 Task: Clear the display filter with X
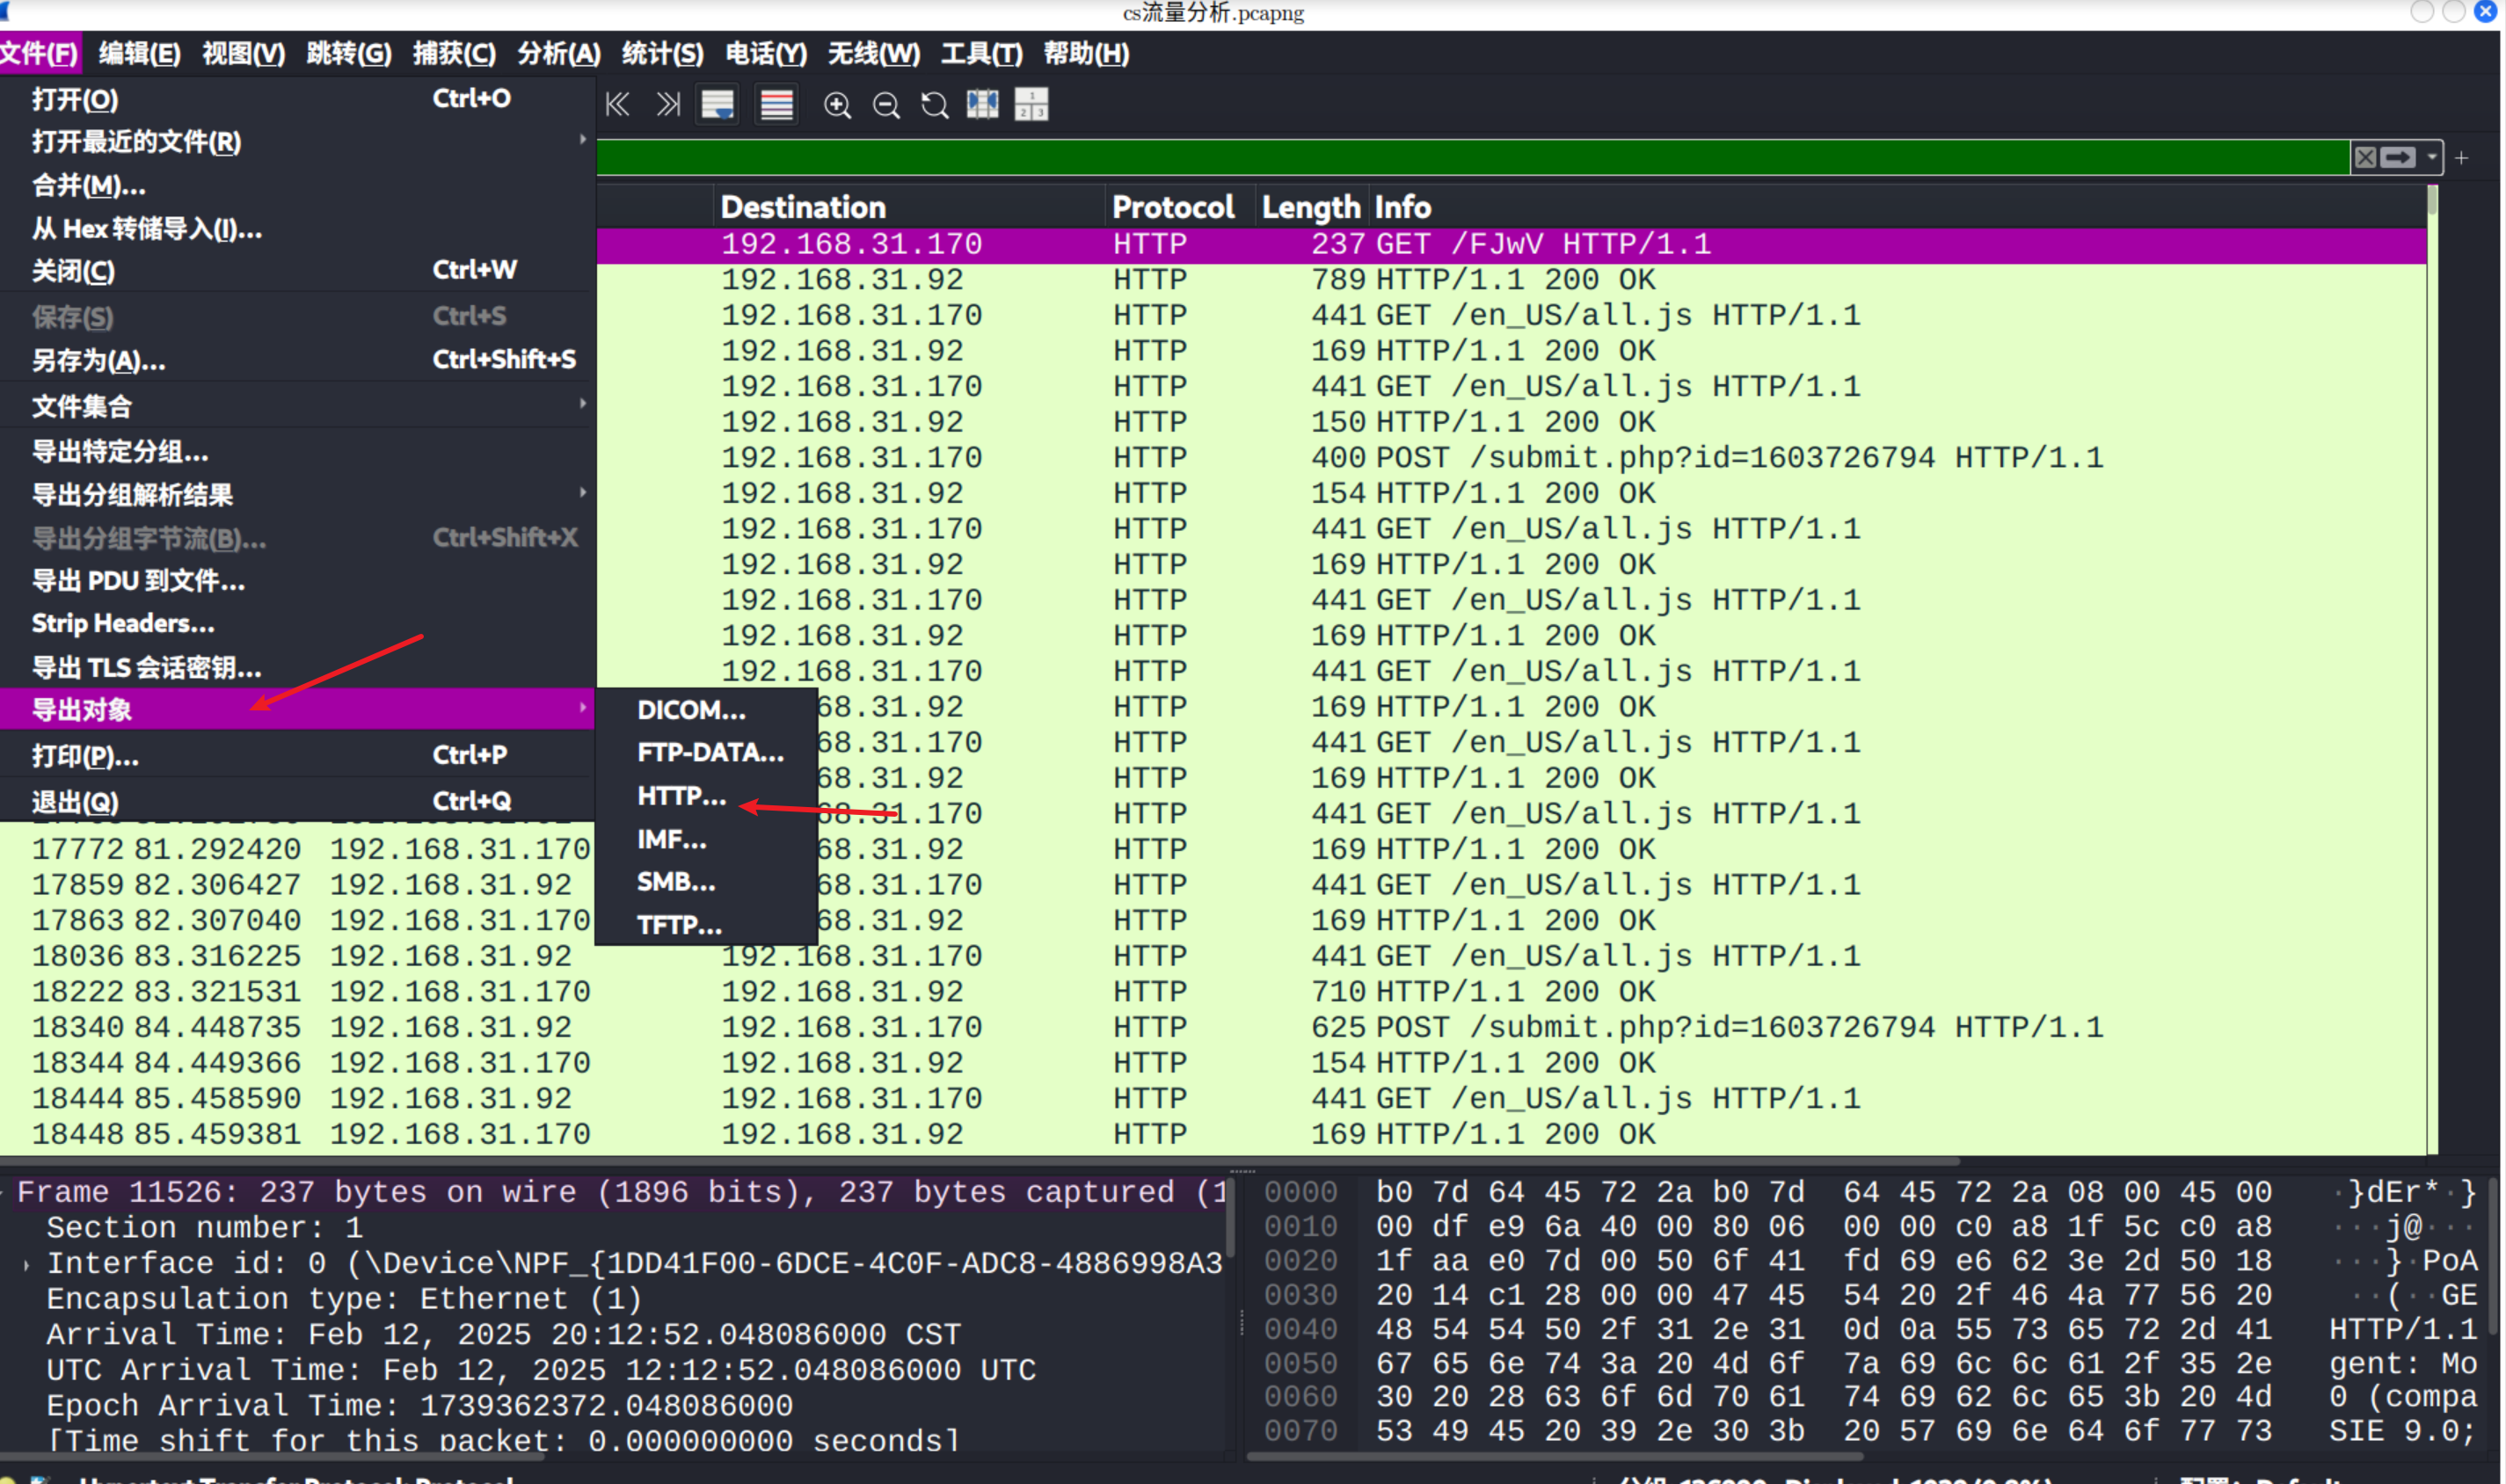point(2365,157)
